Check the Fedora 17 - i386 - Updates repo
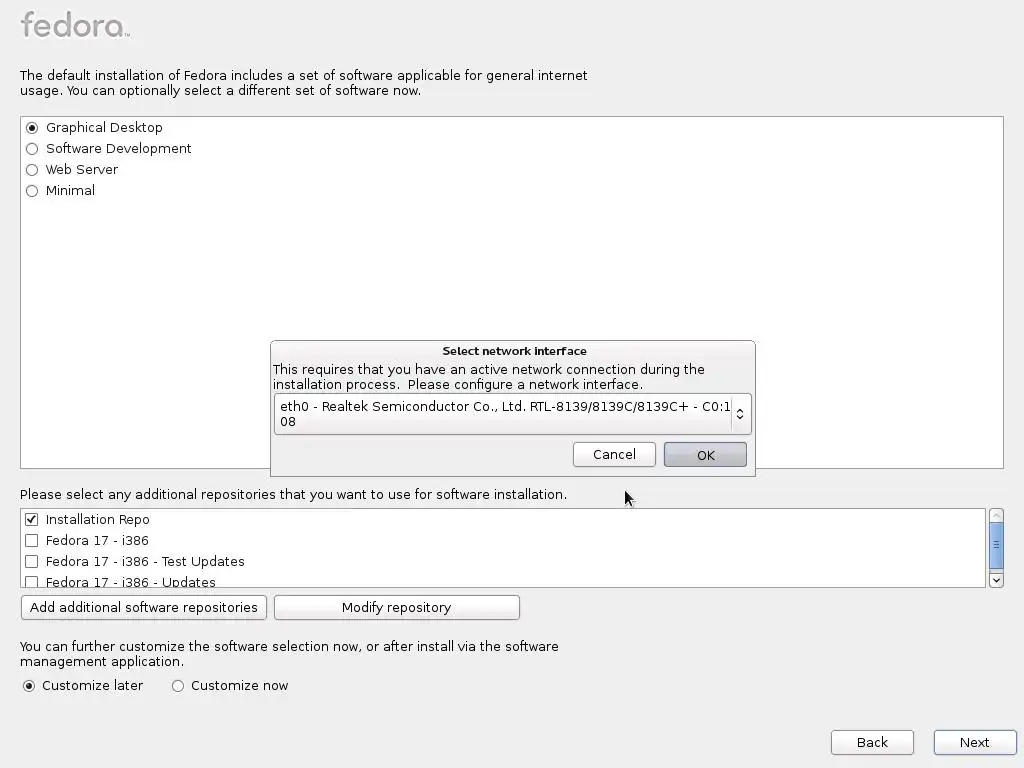Viewport: 1024px width, 768px height. (31, 581)
